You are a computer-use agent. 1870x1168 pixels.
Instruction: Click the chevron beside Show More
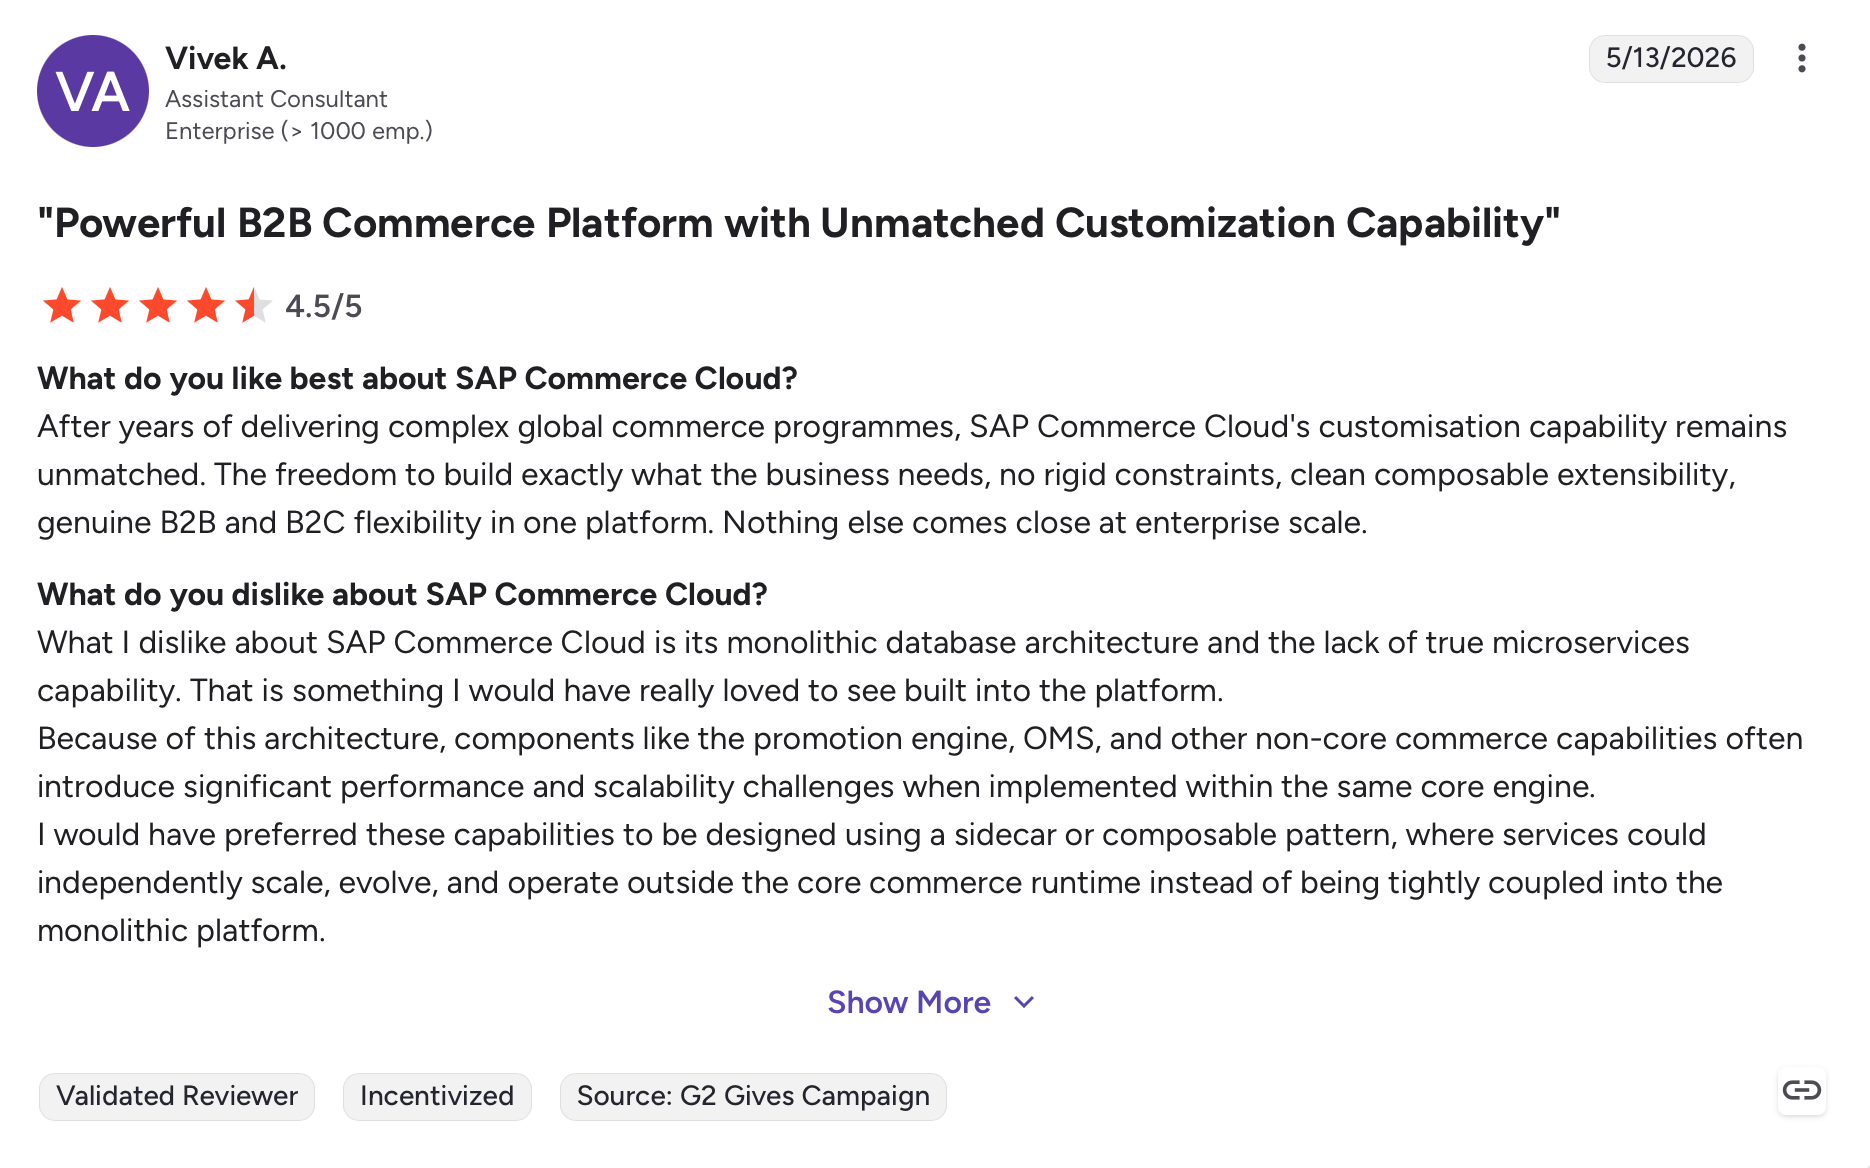click(x=1024, y=1002)
